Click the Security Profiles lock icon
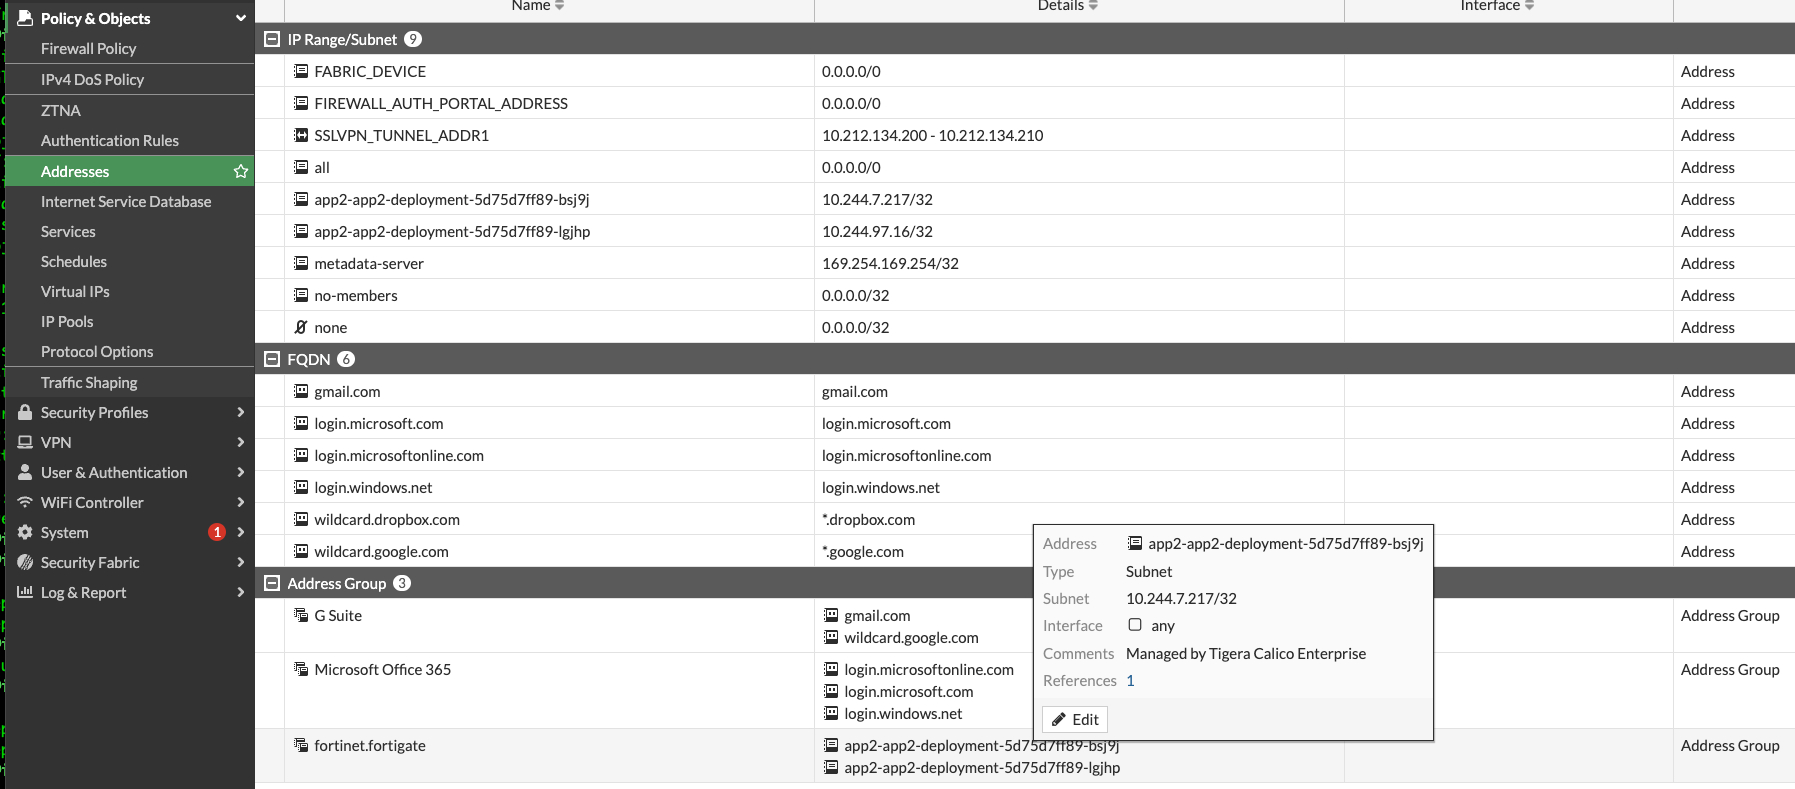Screen dimensions: 1795x789 25,412
